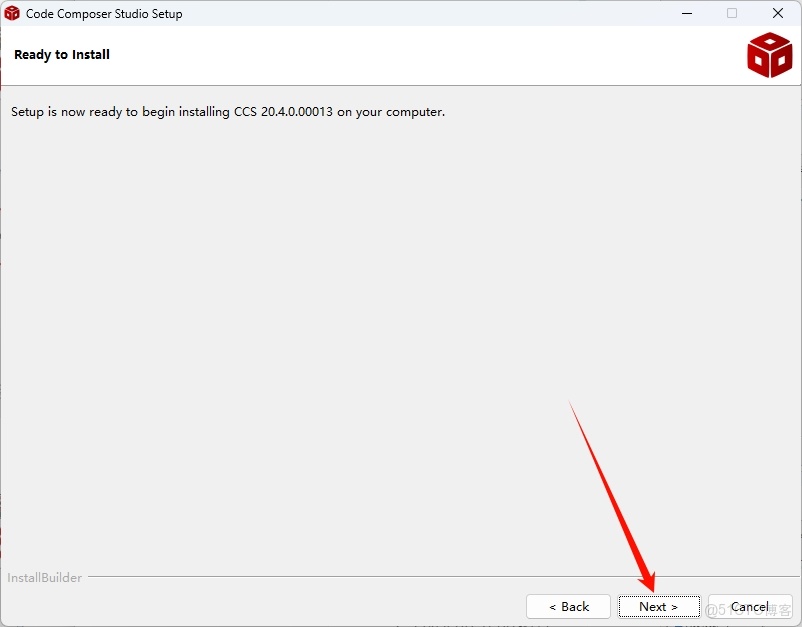Click the 'Code Composer Studio Setup' window title
Image resolution: width=802 pixels, height=627 pixels.
click(x=104, y=14)
